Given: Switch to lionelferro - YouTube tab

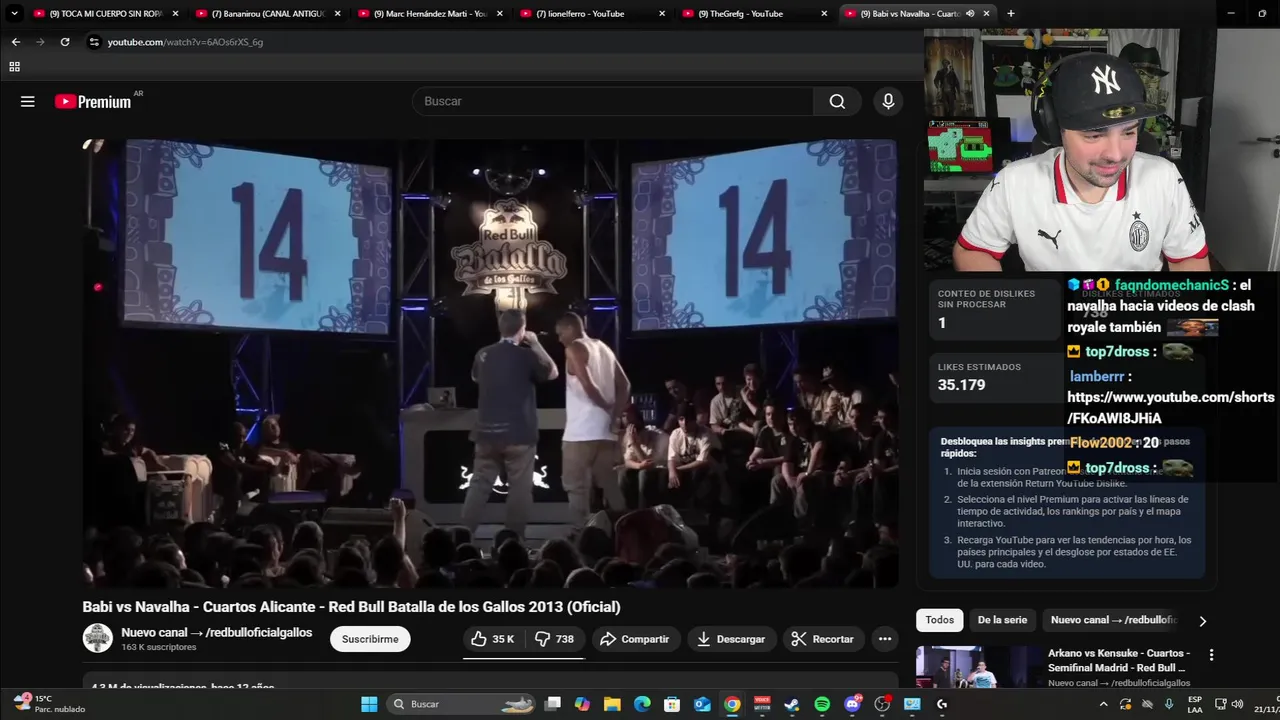Looking at the screenshot, I should click(x=591, y=14).
